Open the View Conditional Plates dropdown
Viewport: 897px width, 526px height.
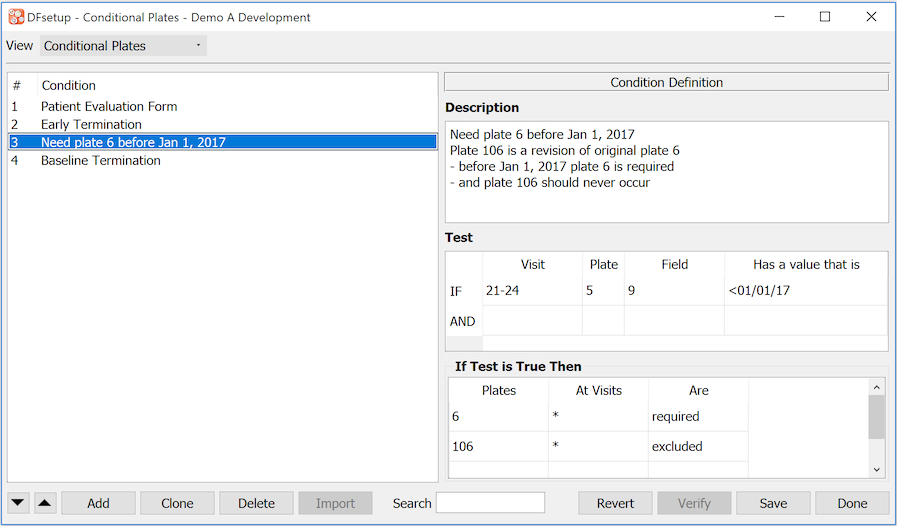[123, 46]
